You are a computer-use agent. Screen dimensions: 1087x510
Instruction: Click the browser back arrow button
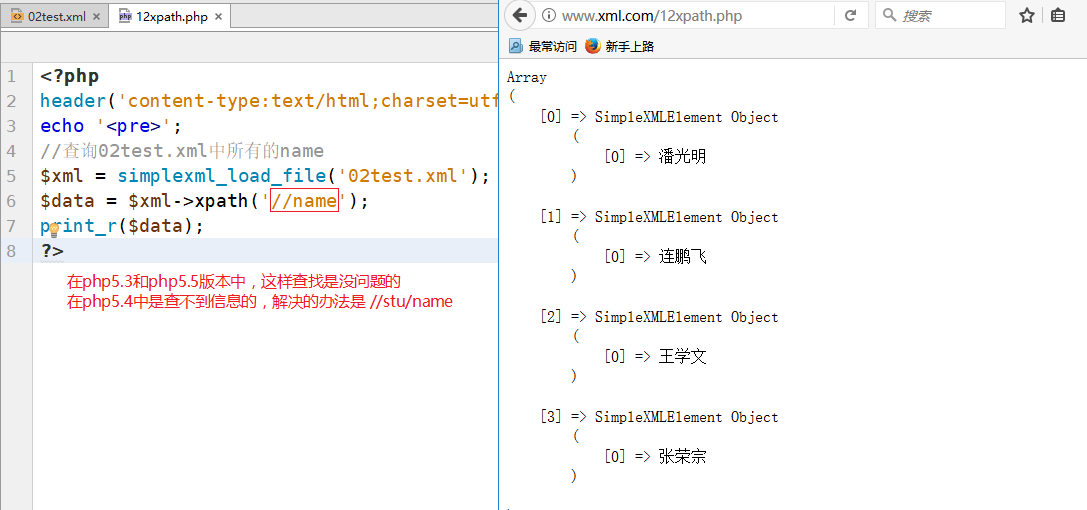519,15
